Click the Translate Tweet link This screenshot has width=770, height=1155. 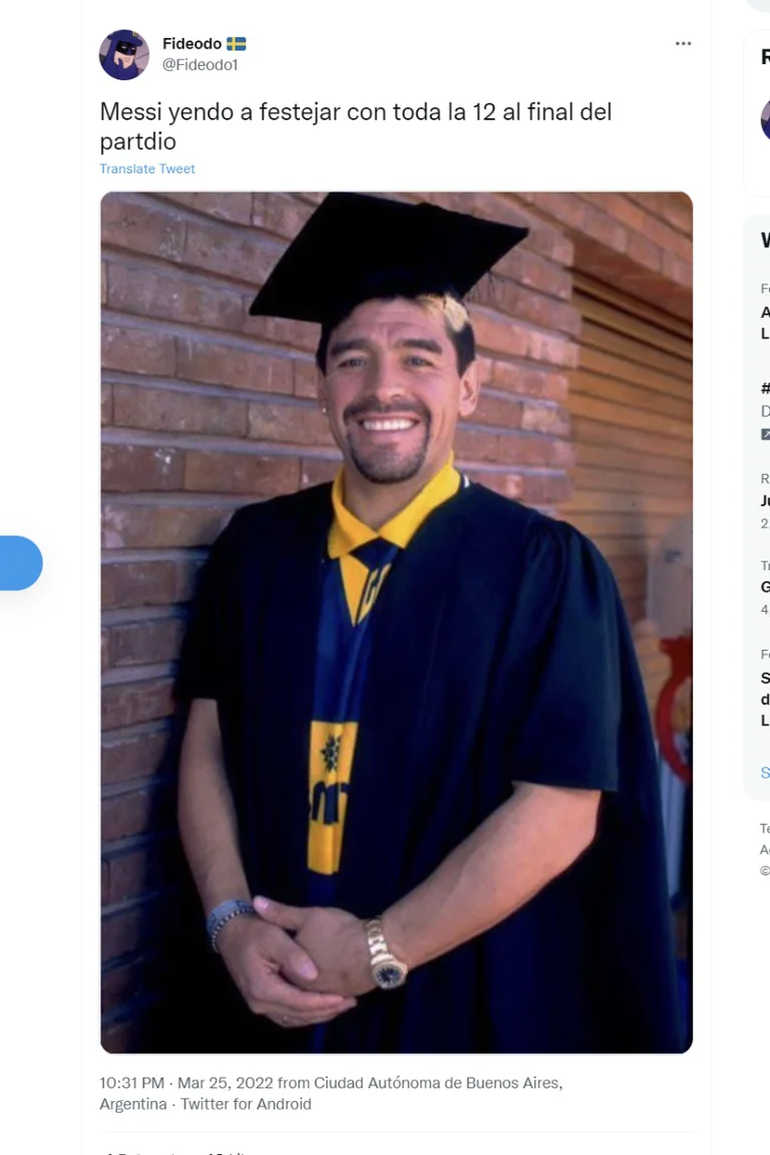(147, 169)
